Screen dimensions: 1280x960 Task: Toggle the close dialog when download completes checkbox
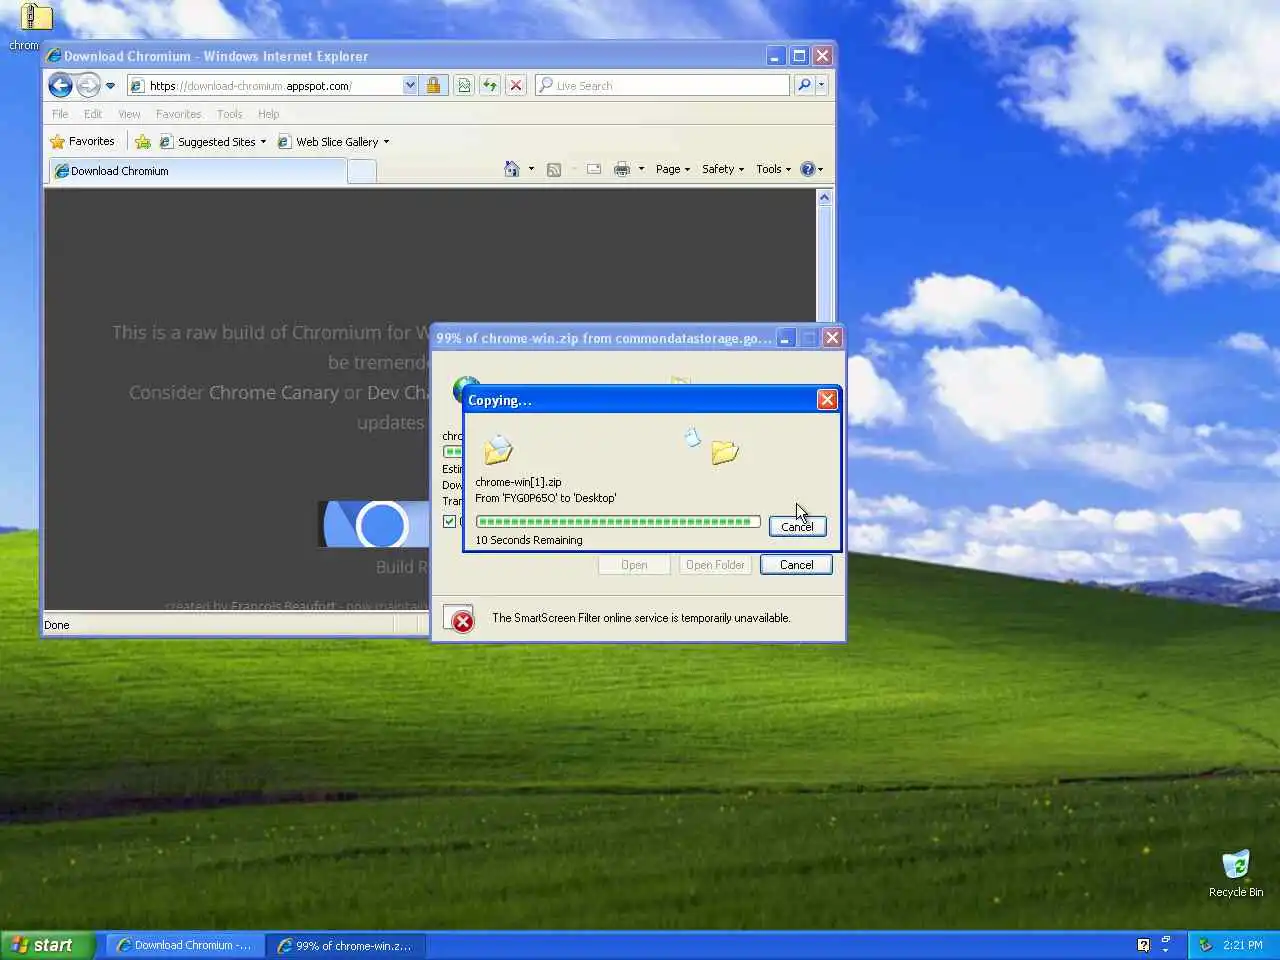pyautogui.click(x=450, y=521)
